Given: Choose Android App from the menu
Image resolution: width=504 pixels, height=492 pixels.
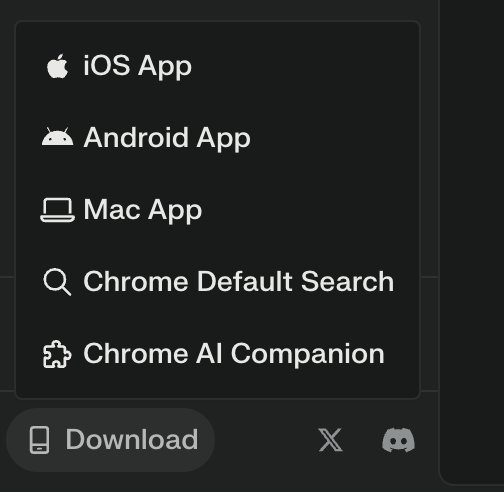Looking at the screenshot, I should [218, 137].
